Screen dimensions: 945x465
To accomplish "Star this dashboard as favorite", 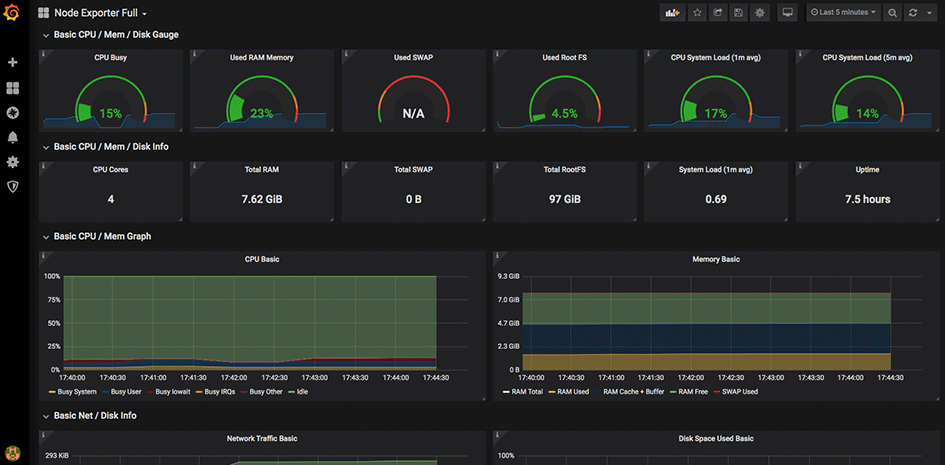I will [697, 13].
